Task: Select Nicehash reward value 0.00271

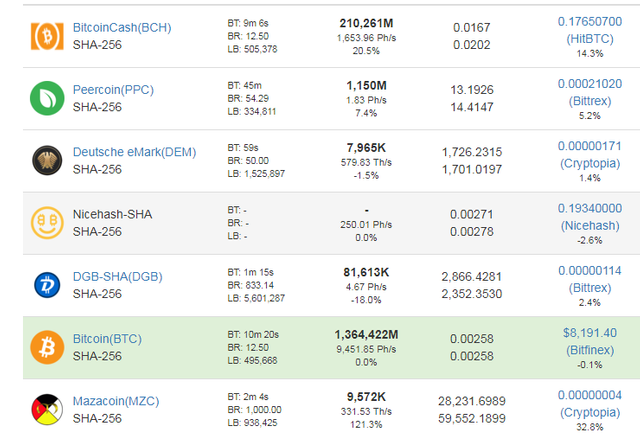Action: point(472,214)
